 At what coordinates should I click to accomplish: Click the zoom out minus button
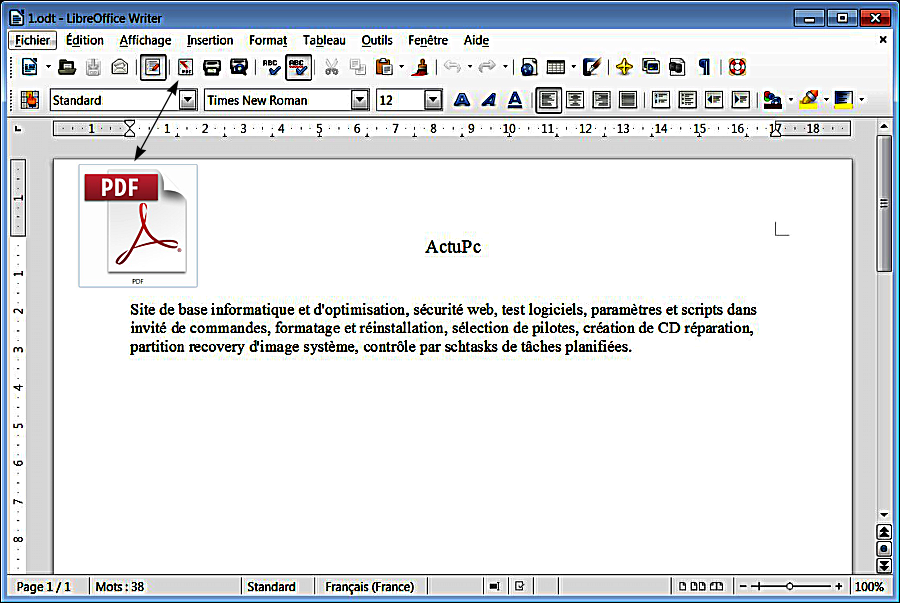[743, 586]
